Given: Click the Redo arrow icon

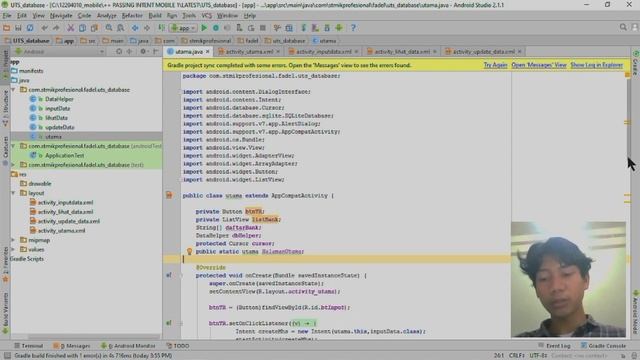Looking at the screenshot, I should 56,28.
